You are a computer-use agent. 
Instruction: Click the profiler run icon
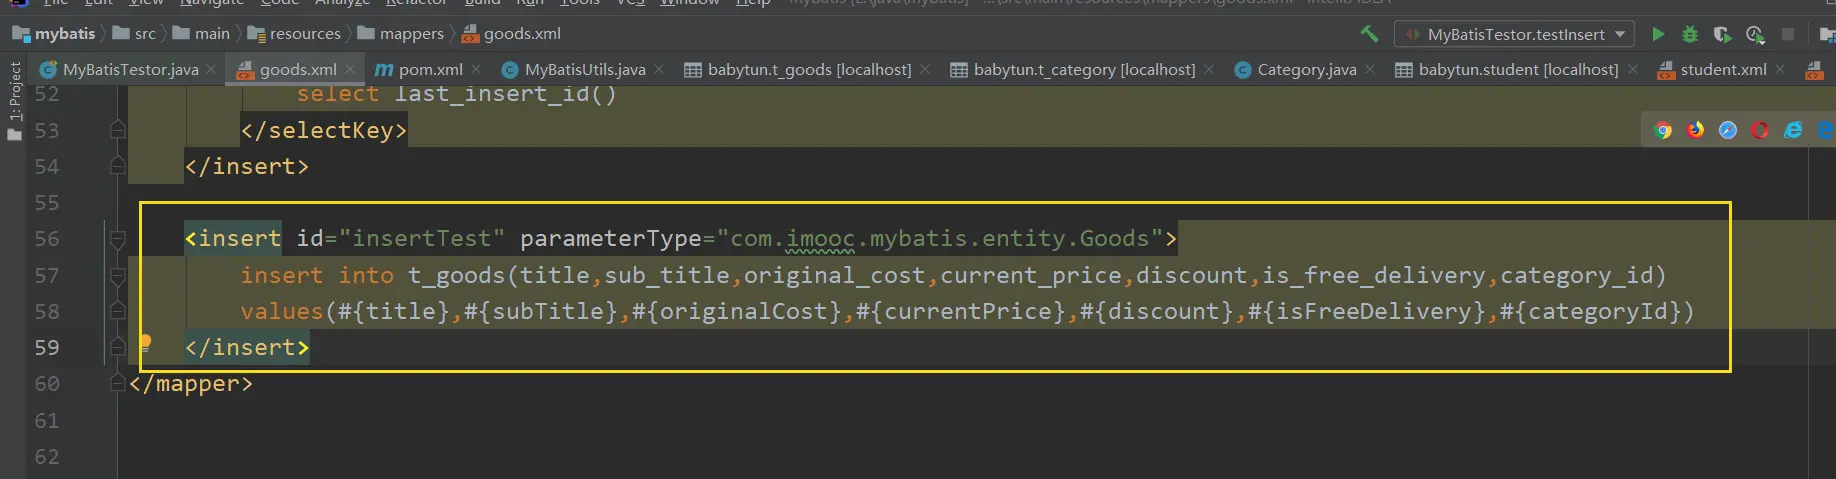click(1755, 34)
